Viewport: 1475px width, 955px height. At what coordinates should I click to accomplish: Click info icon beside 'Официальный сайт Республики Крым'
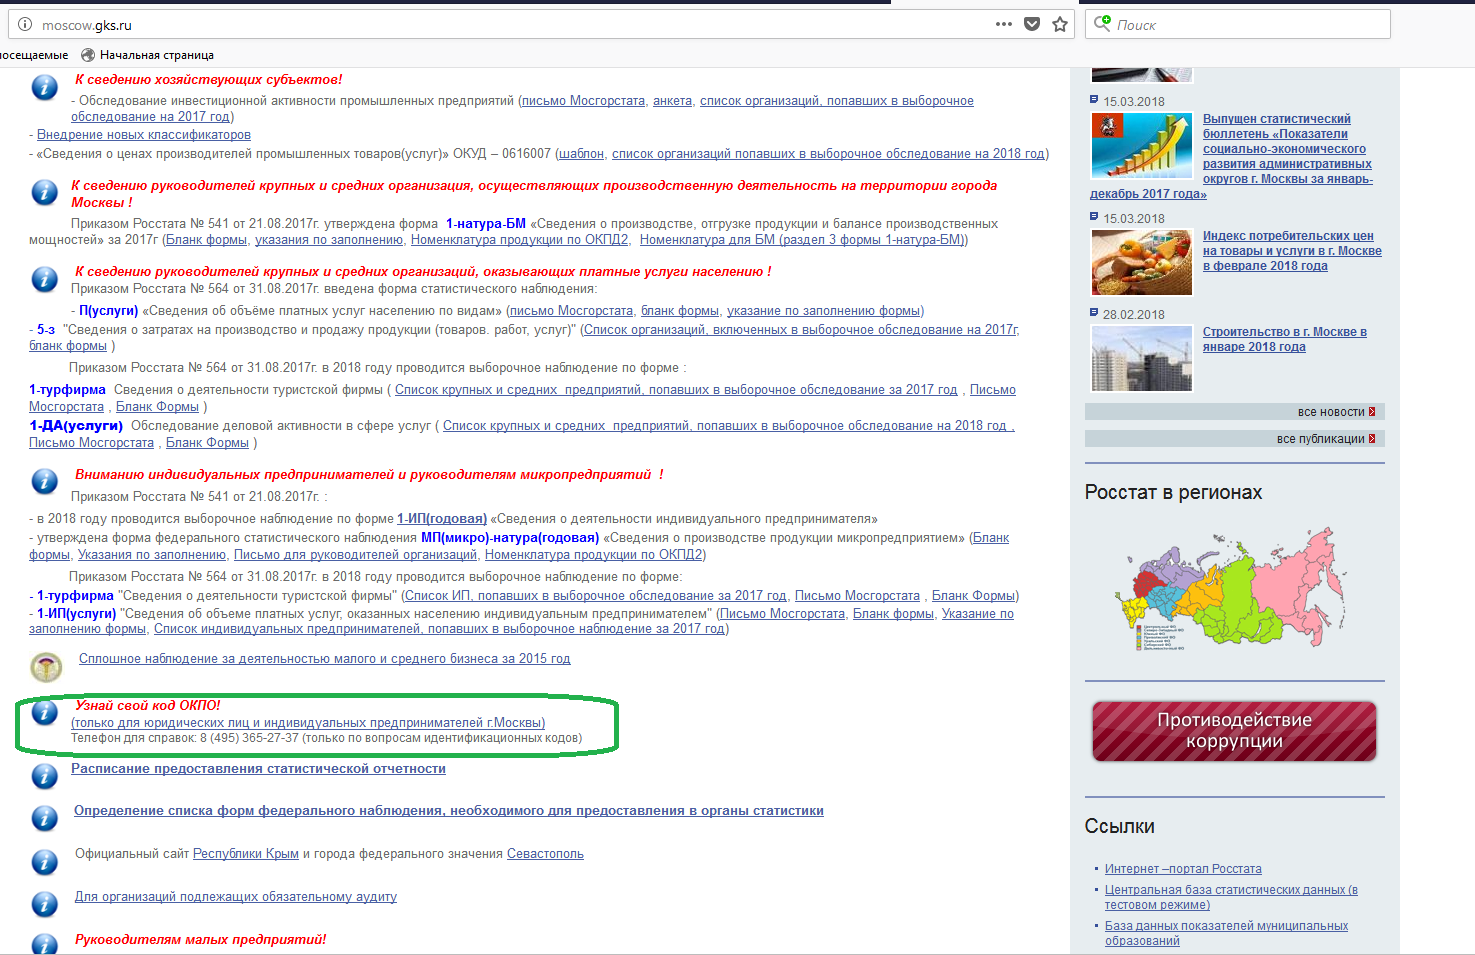tap(45, 861)
